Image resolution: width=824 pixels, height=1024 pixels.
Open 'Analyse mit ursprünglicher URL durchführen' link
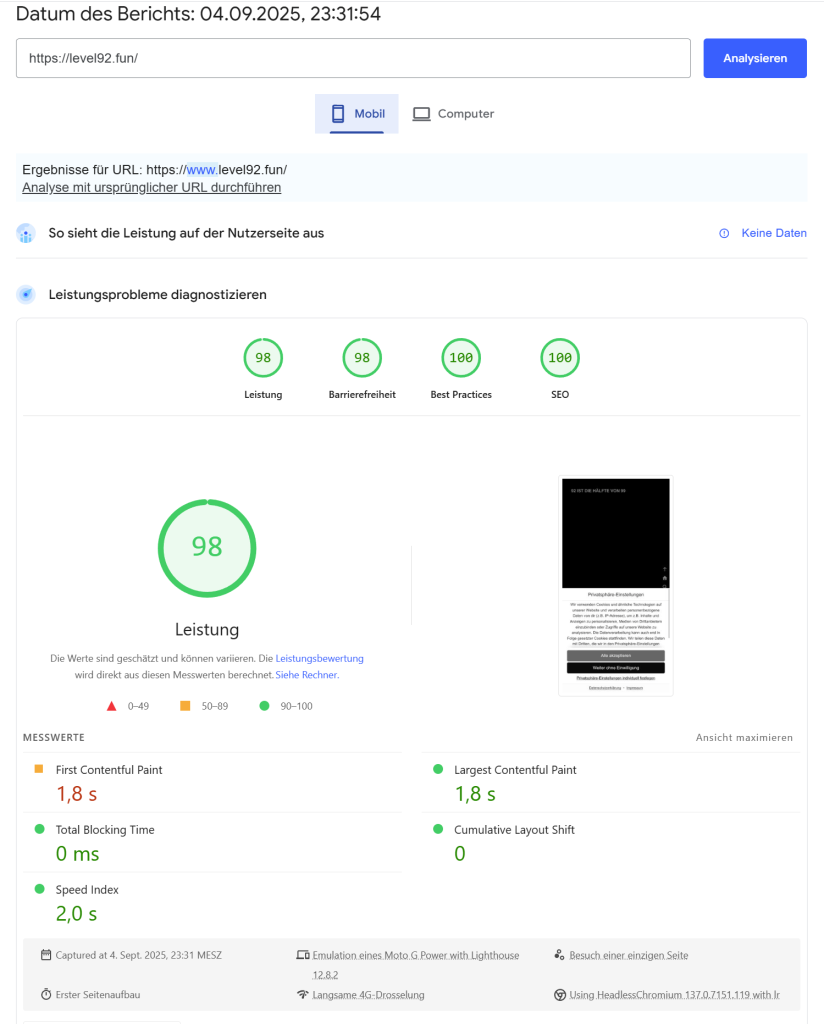click(x=151, y=187)
